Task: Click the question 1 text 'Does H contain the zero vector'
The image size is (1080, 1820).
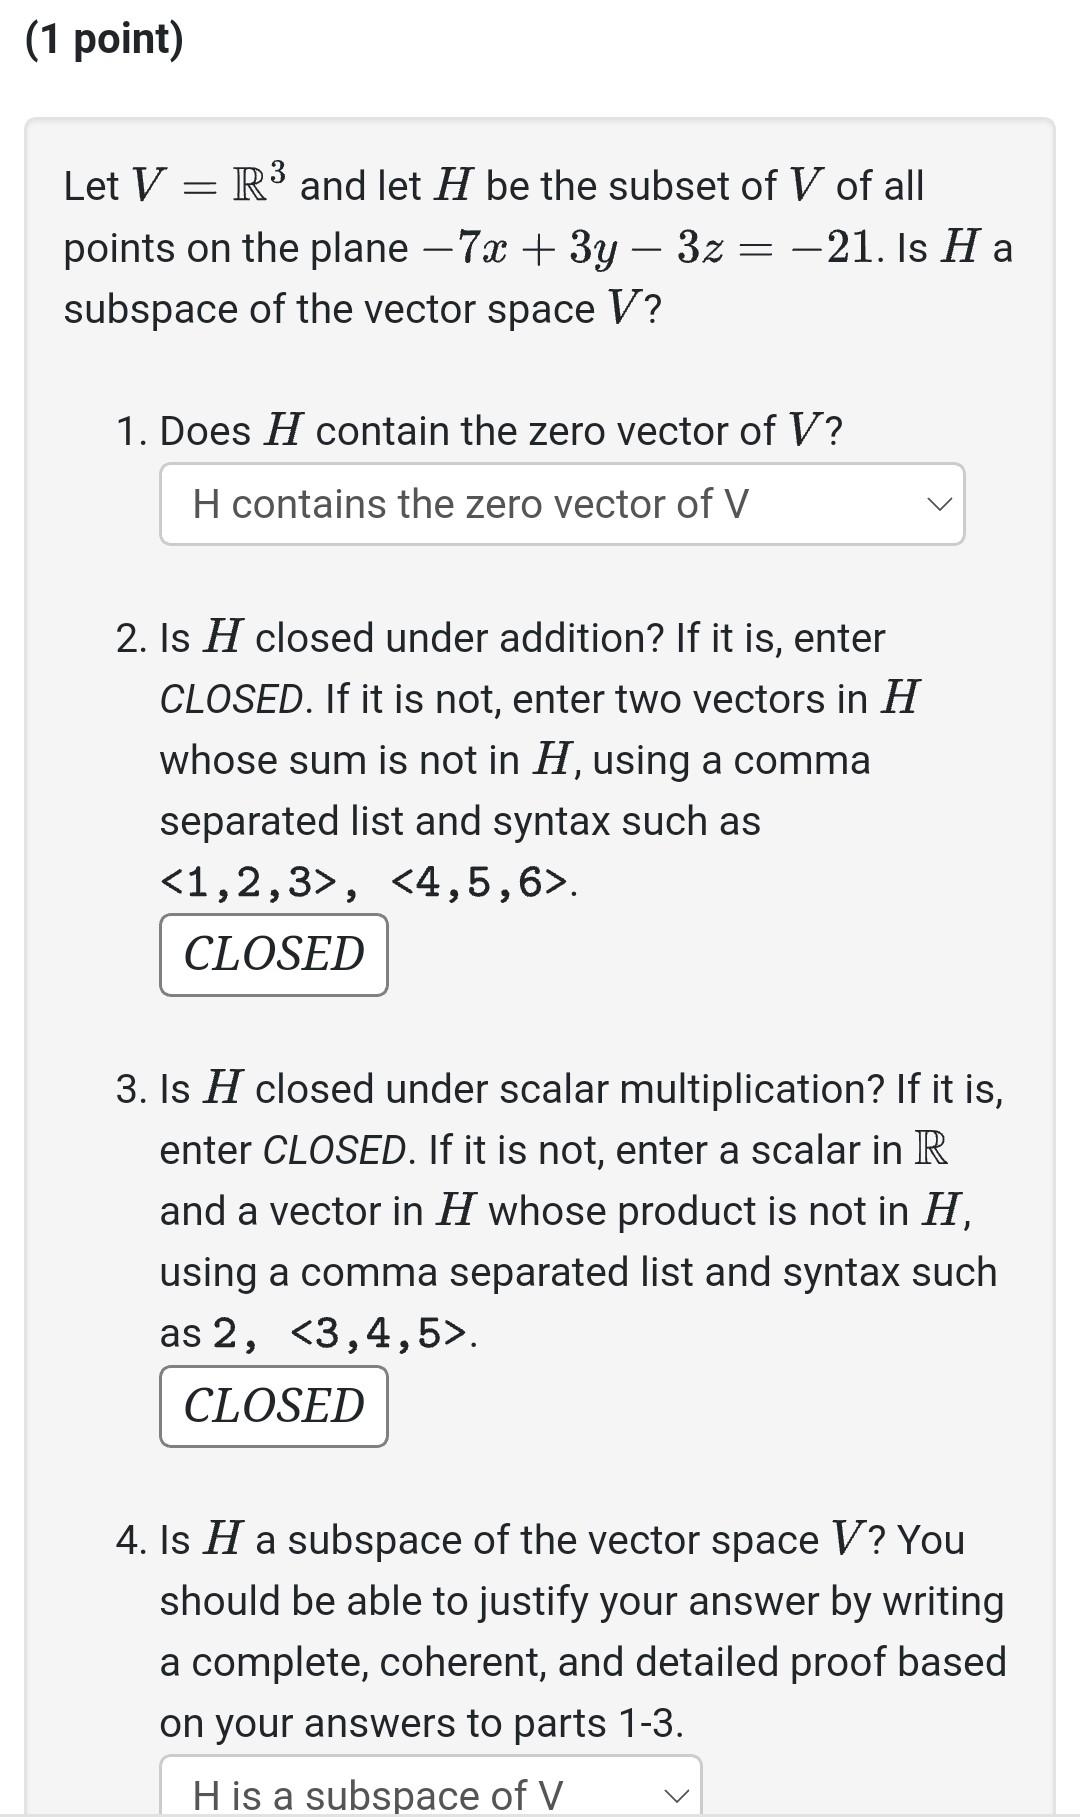Action: [x=480, y=430]
